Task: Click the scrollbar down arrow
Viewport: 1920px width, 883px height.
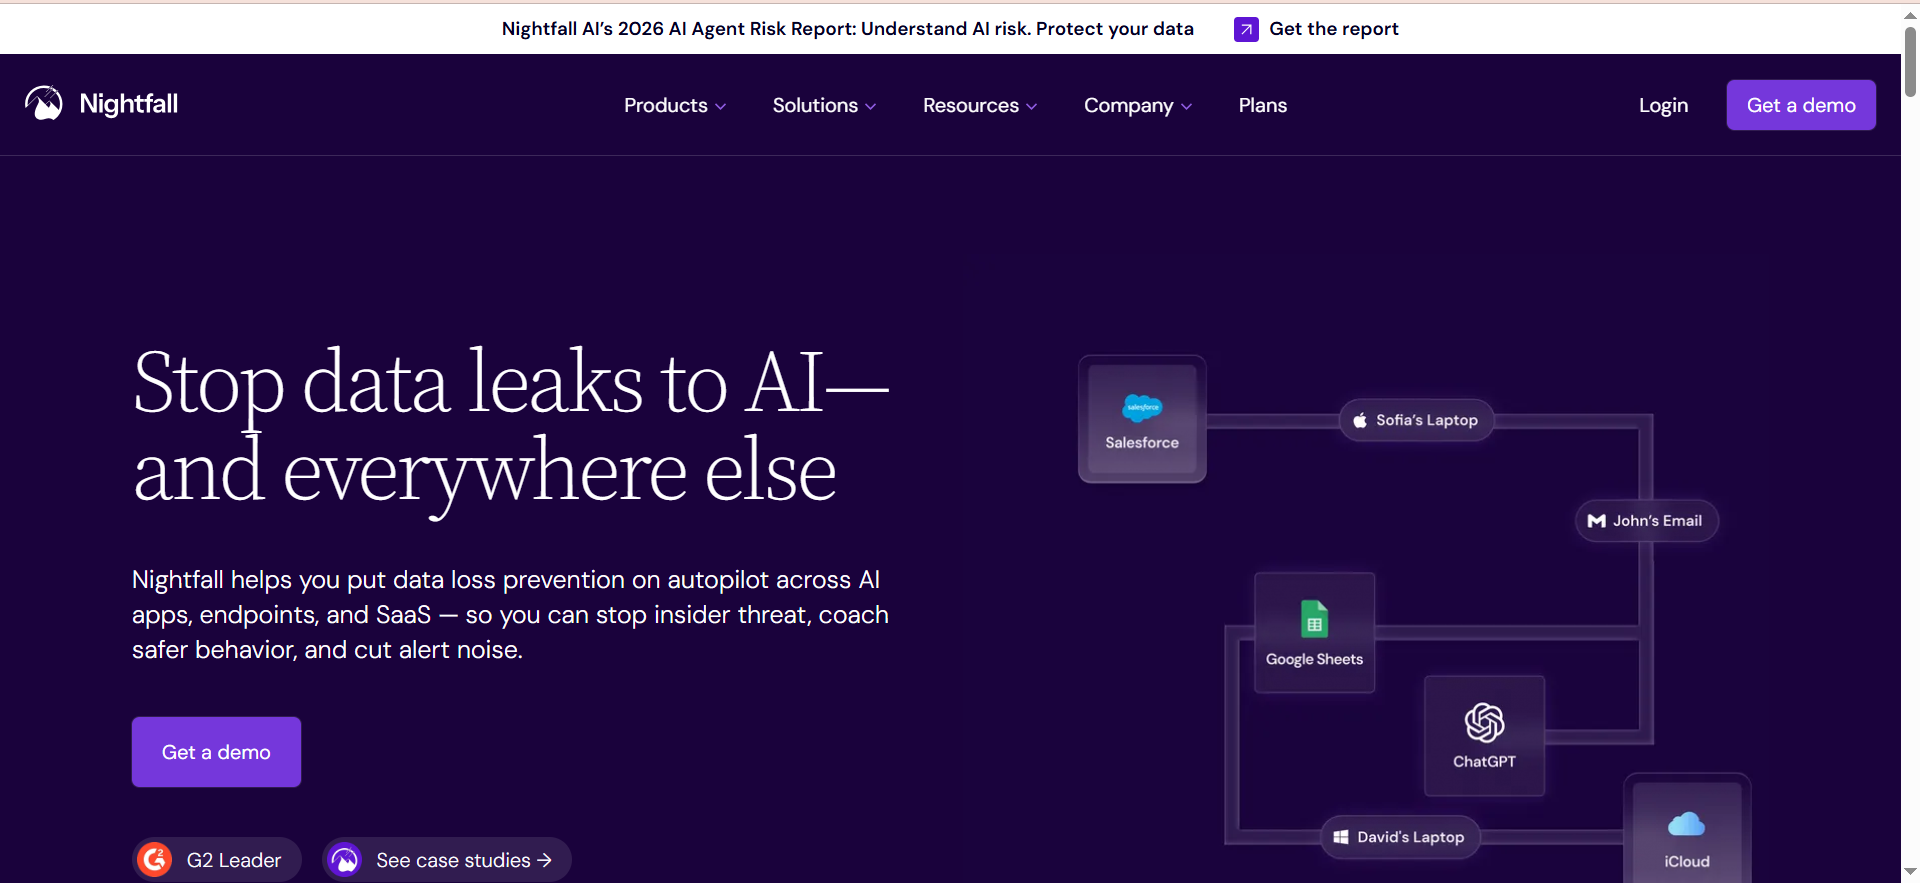Action: pos(1910,873)
